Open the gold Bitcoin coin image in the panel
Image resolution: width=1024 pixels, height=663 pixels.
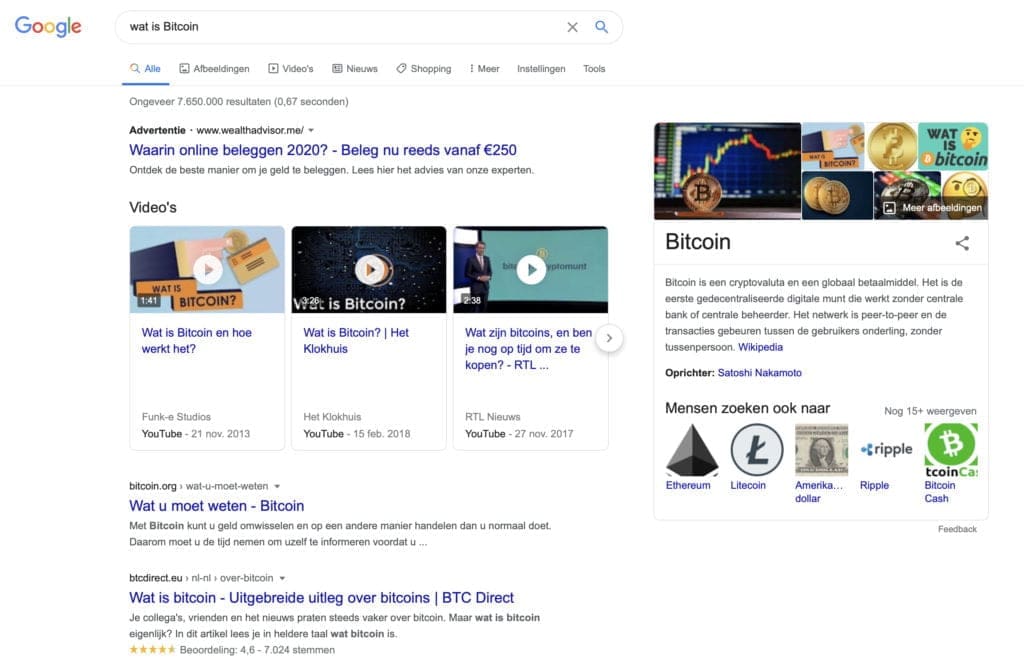[892, 146]
